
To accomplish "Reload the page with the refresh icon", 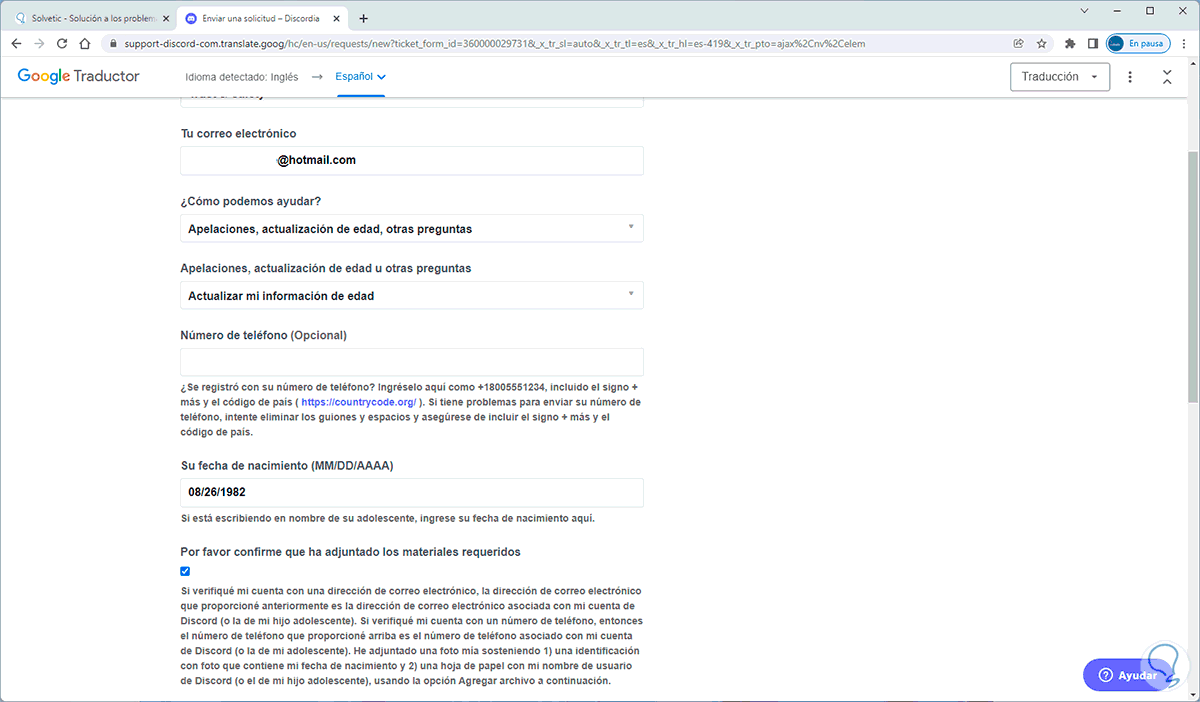I will click(x=62, y=44).
